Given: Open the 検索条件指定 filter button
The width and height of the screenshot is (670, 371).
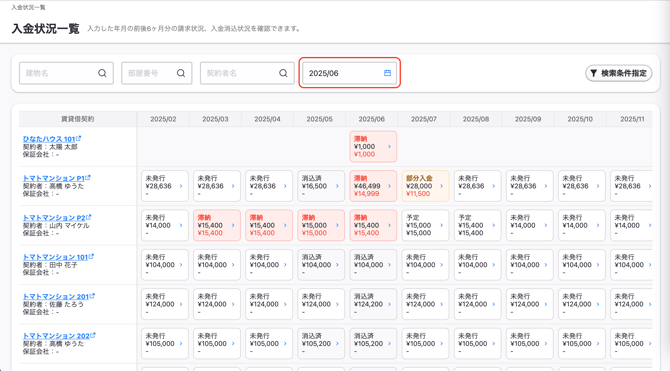Looking at the screenshot, I should click(x=618, y=73).
